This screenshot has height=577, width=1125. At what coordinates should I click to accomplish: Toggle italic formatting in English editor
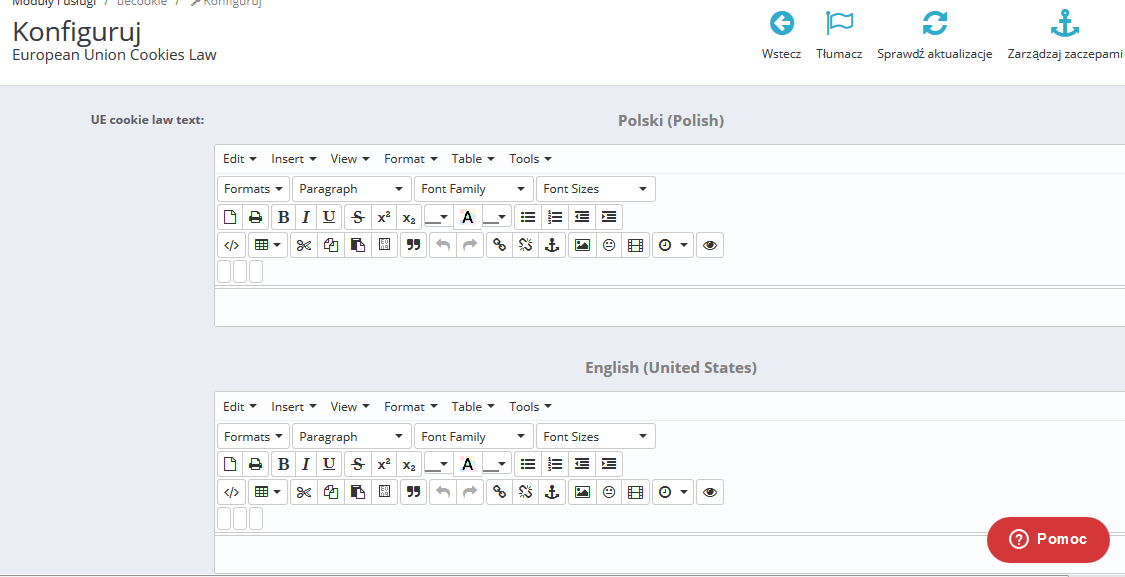tap(306, 465)
